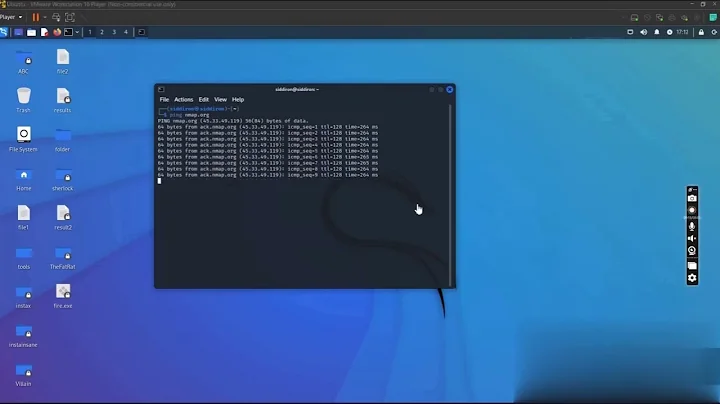
Task: Select the tools folder on the desktop
Action: tap(23, 258)
